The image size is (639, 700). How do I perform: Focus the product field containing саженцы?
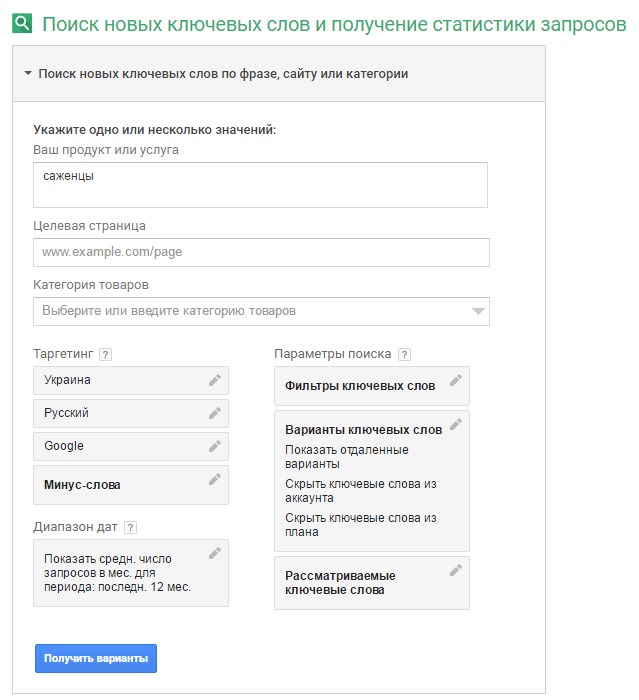pyautogui.click(x=260, y=185)
